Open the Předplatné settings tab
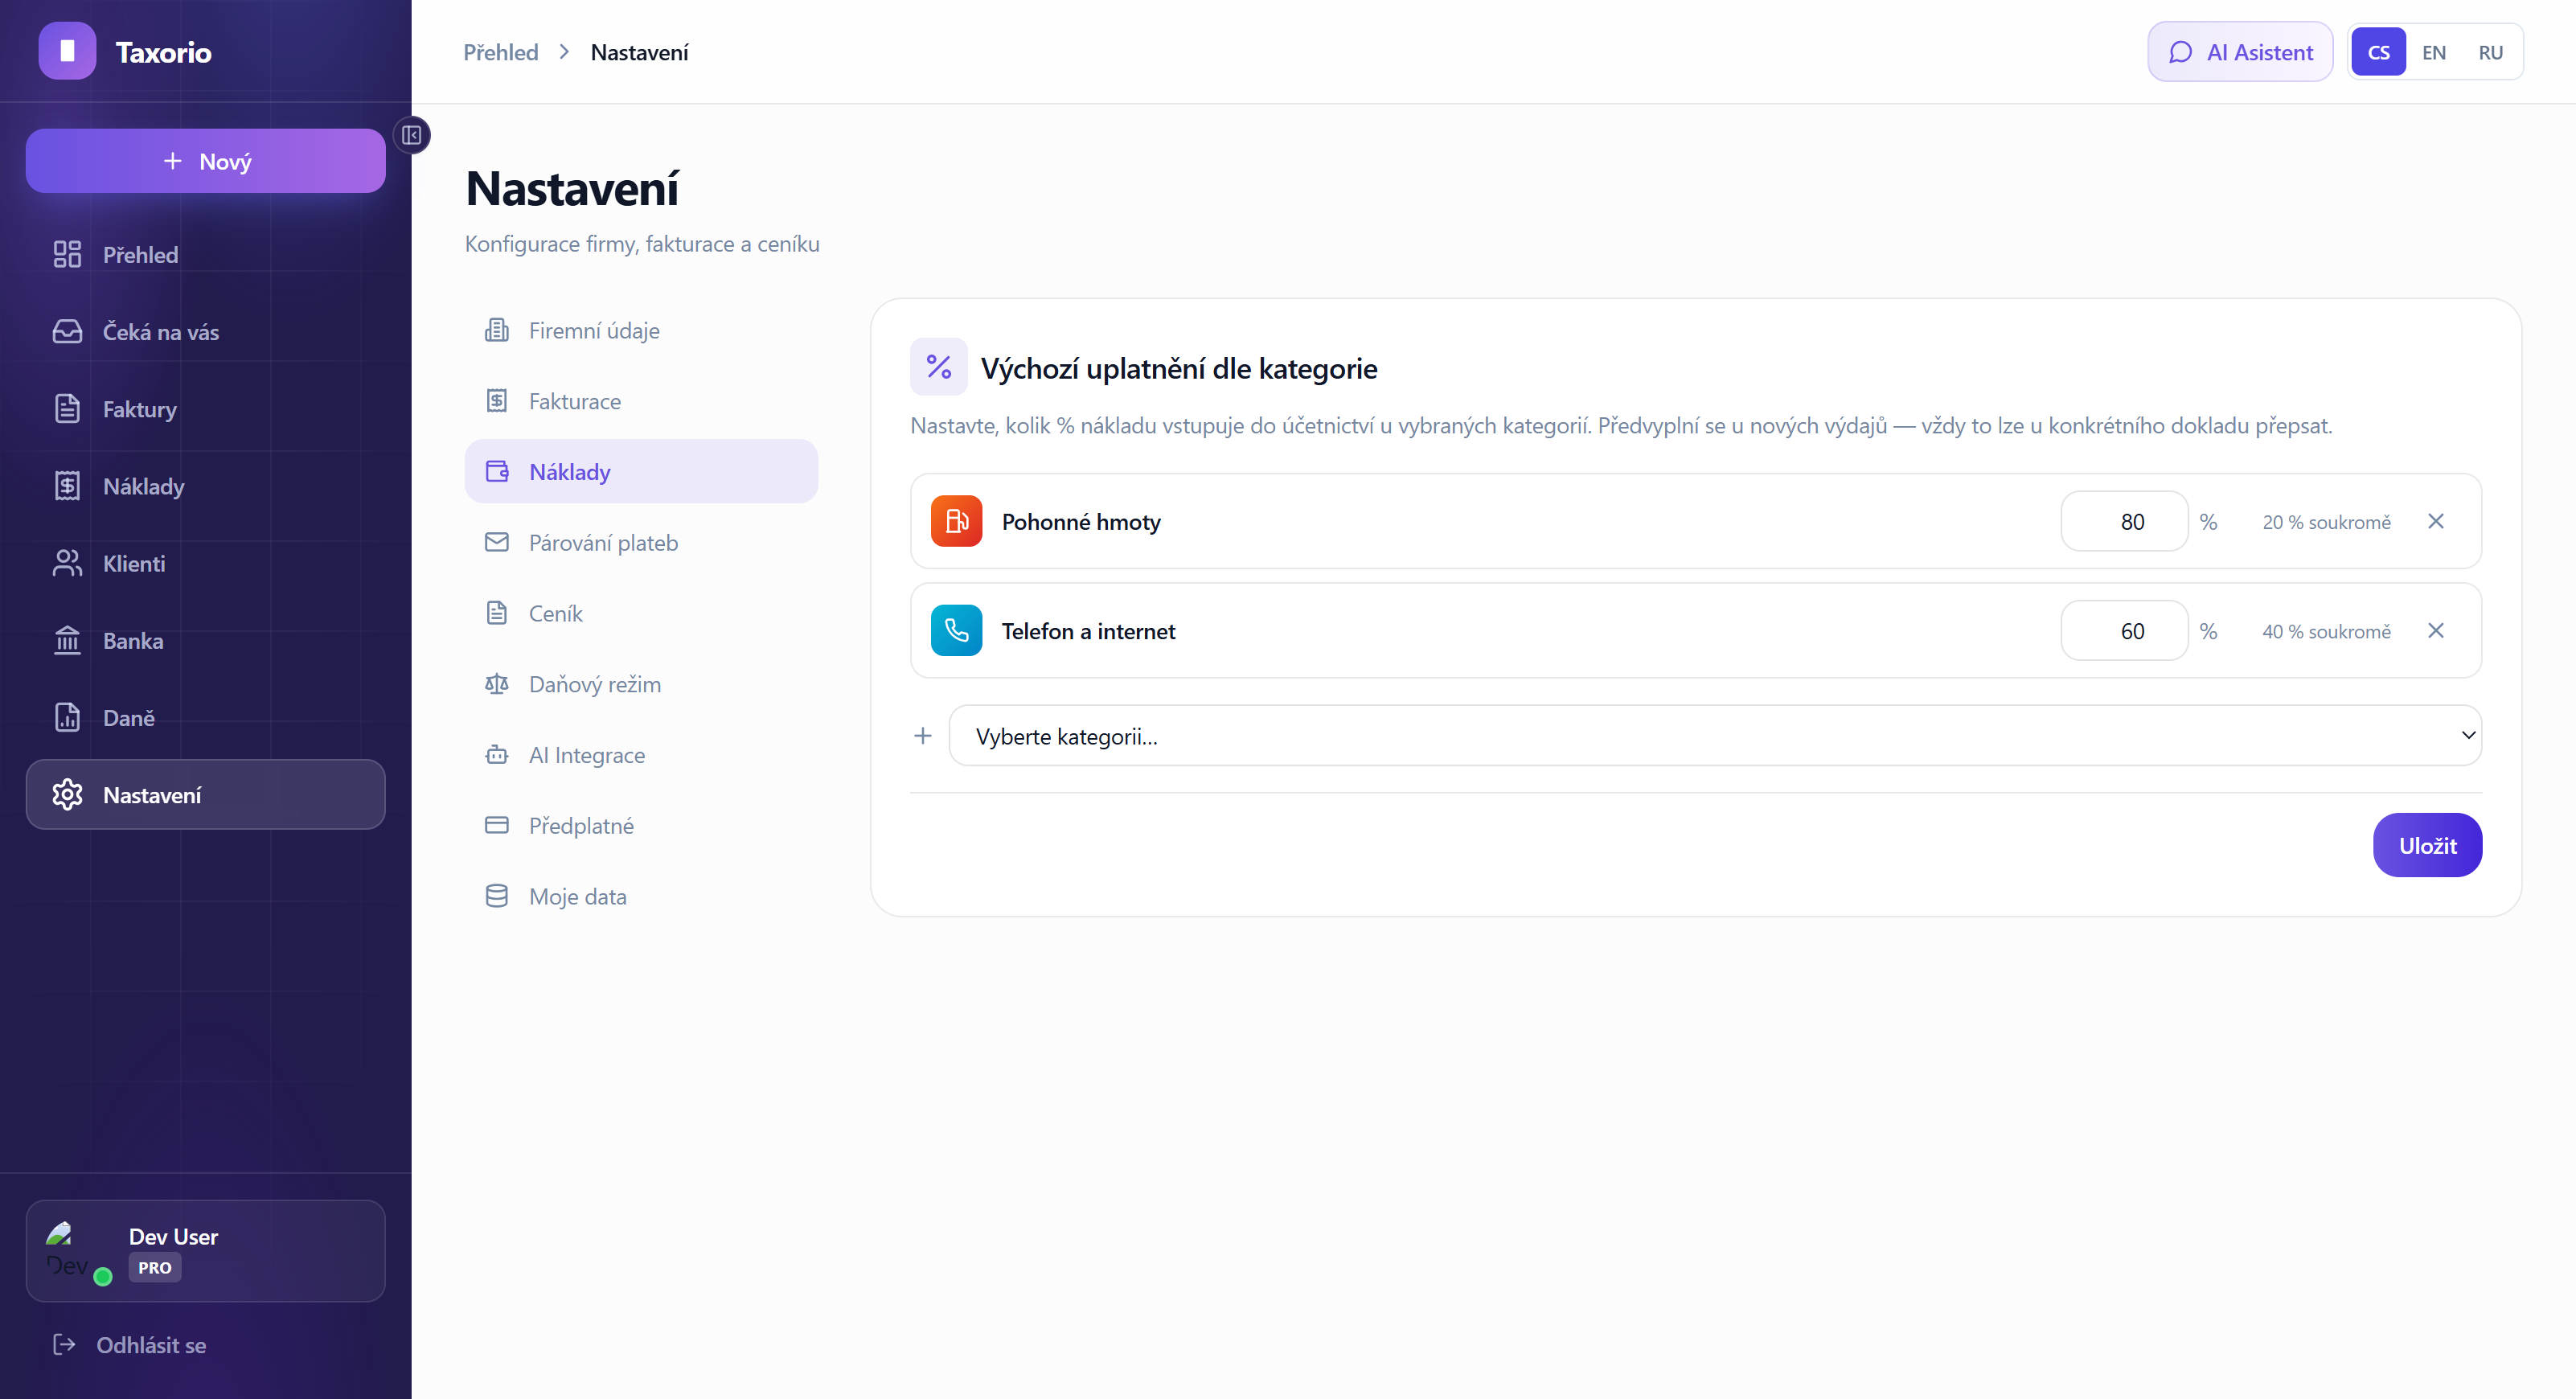Image resolution: width=2576 pixels, height=1399 pixels. click(x=641, y=825)
